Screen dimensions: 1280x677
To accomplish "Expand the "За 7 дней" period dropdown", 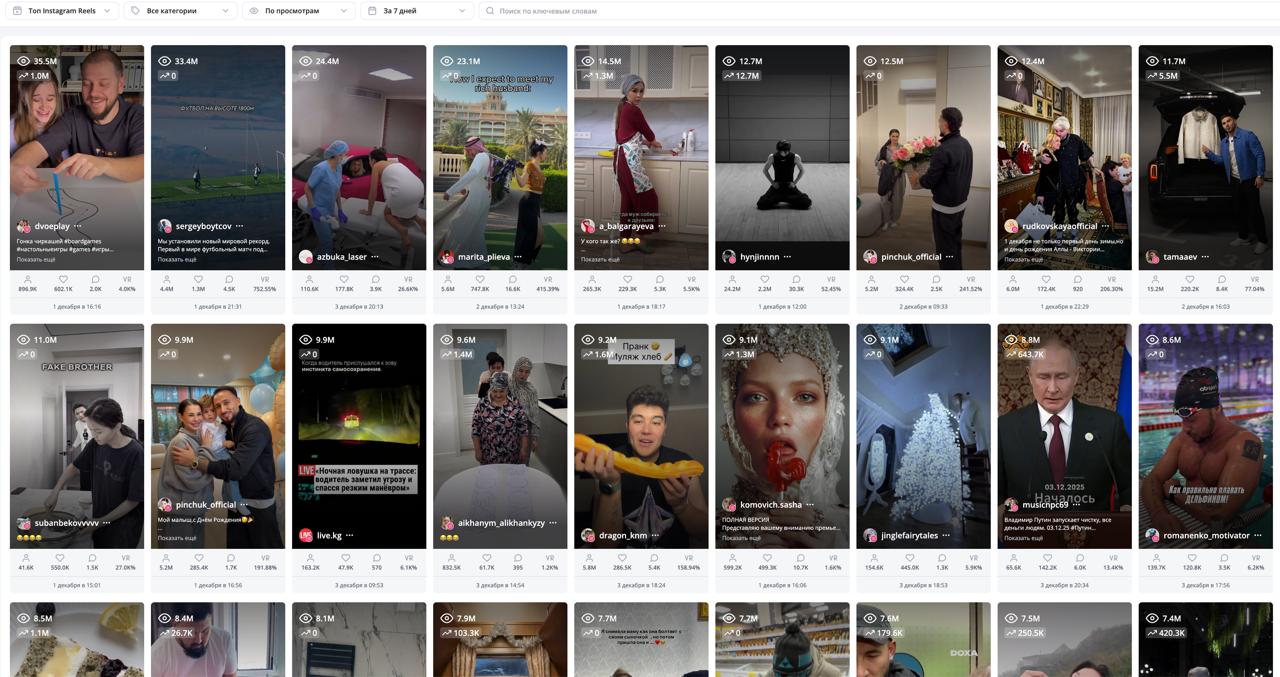I will click(416, 11).
